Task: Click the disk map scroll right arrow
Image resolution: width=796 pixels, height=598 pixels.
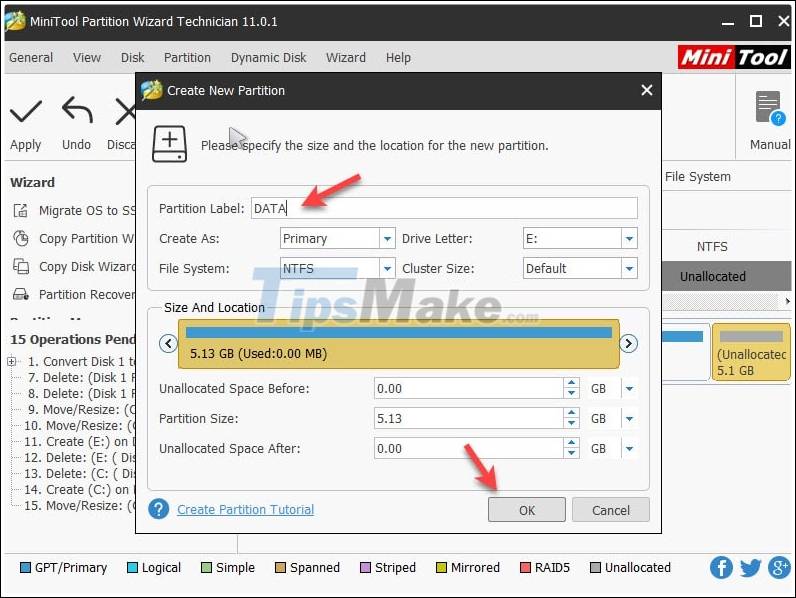Action: tap(787, 301)
